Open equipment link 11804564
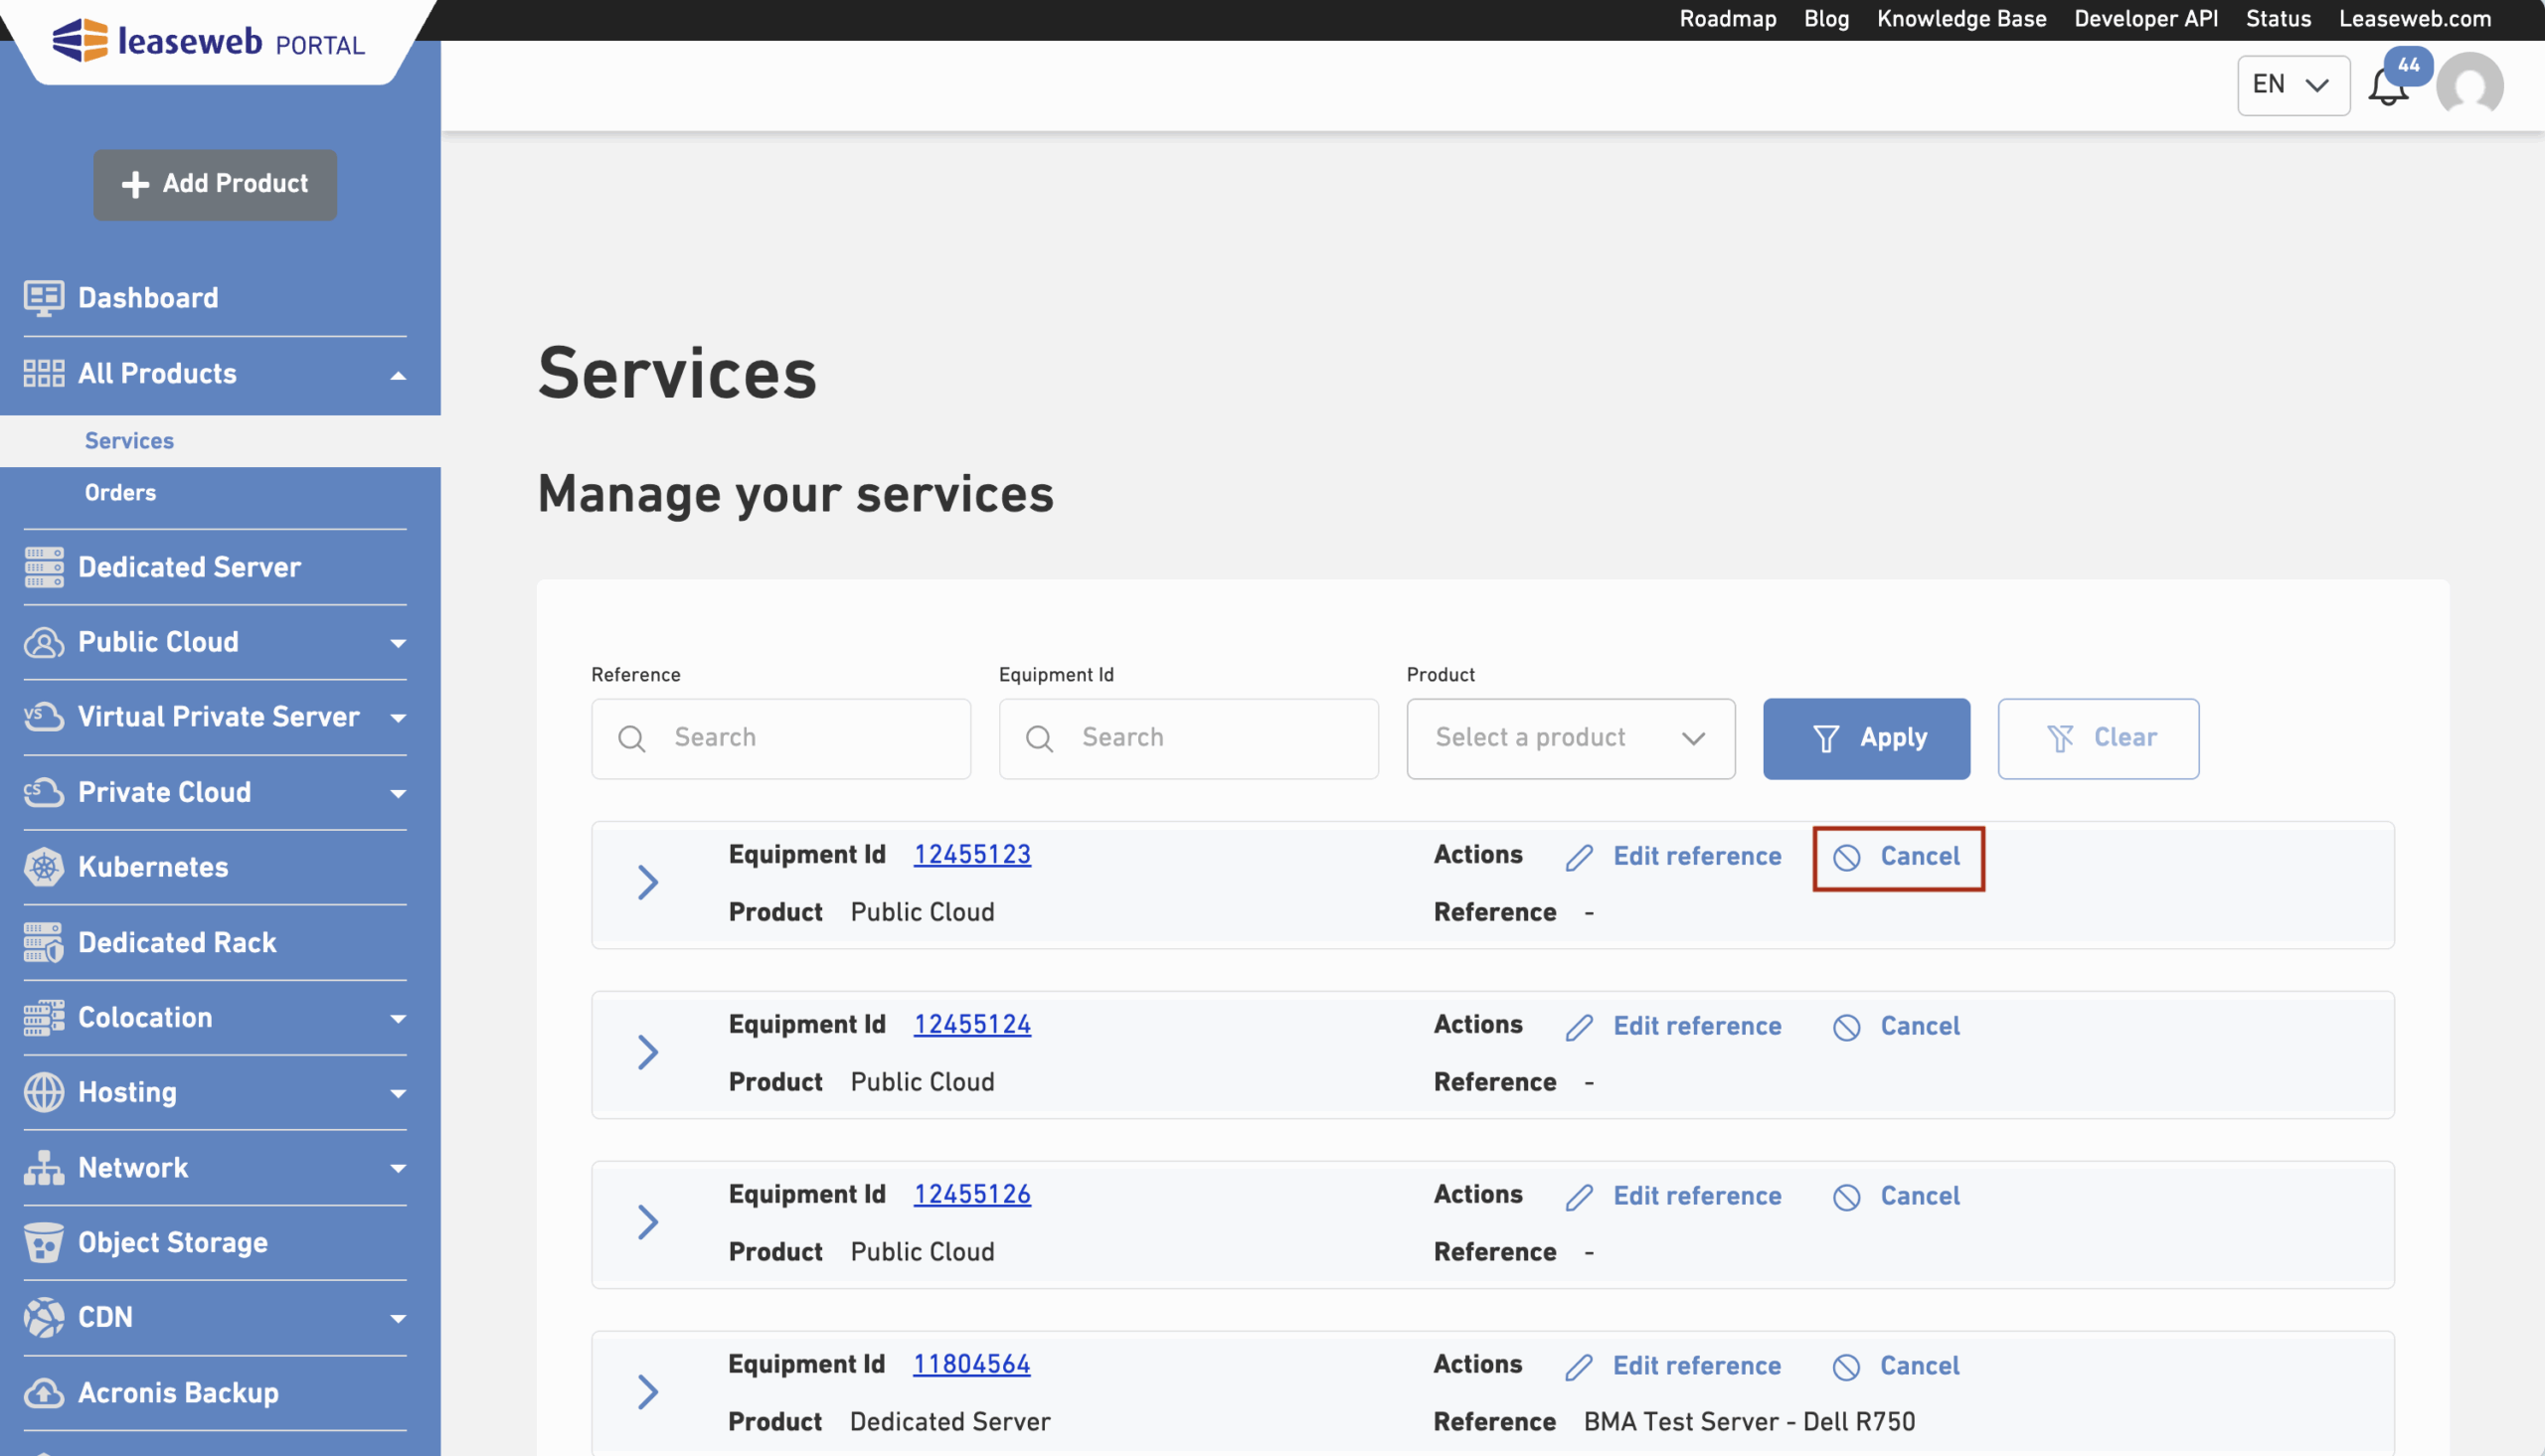Viewport: 2545px width, 1456px height. pos(971,1365)
